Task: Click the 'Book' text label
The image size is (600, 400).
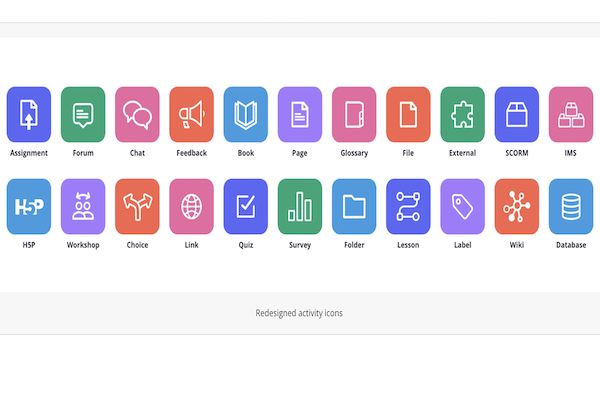Action: pos(246,153)
